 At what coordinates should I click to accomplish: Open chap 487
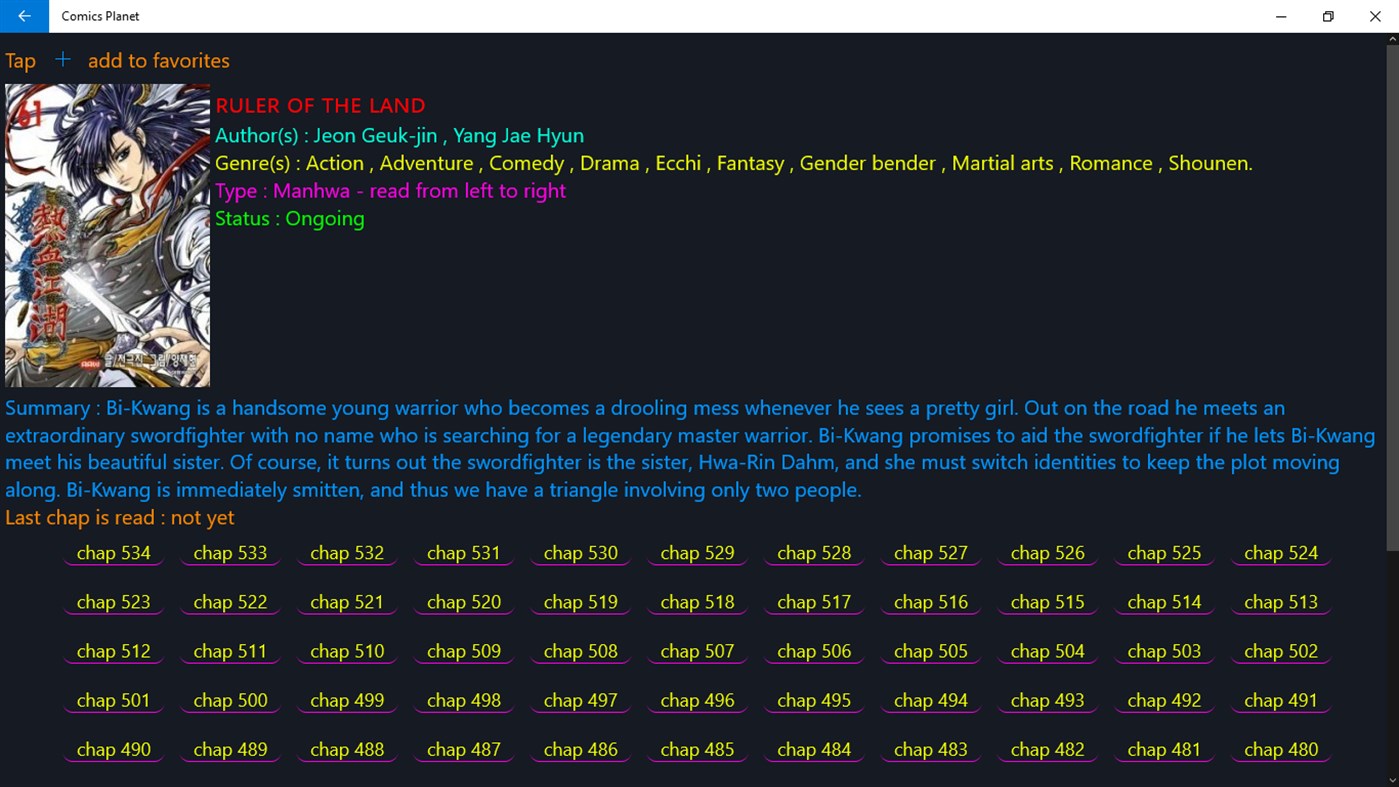(x=464, y=749)
